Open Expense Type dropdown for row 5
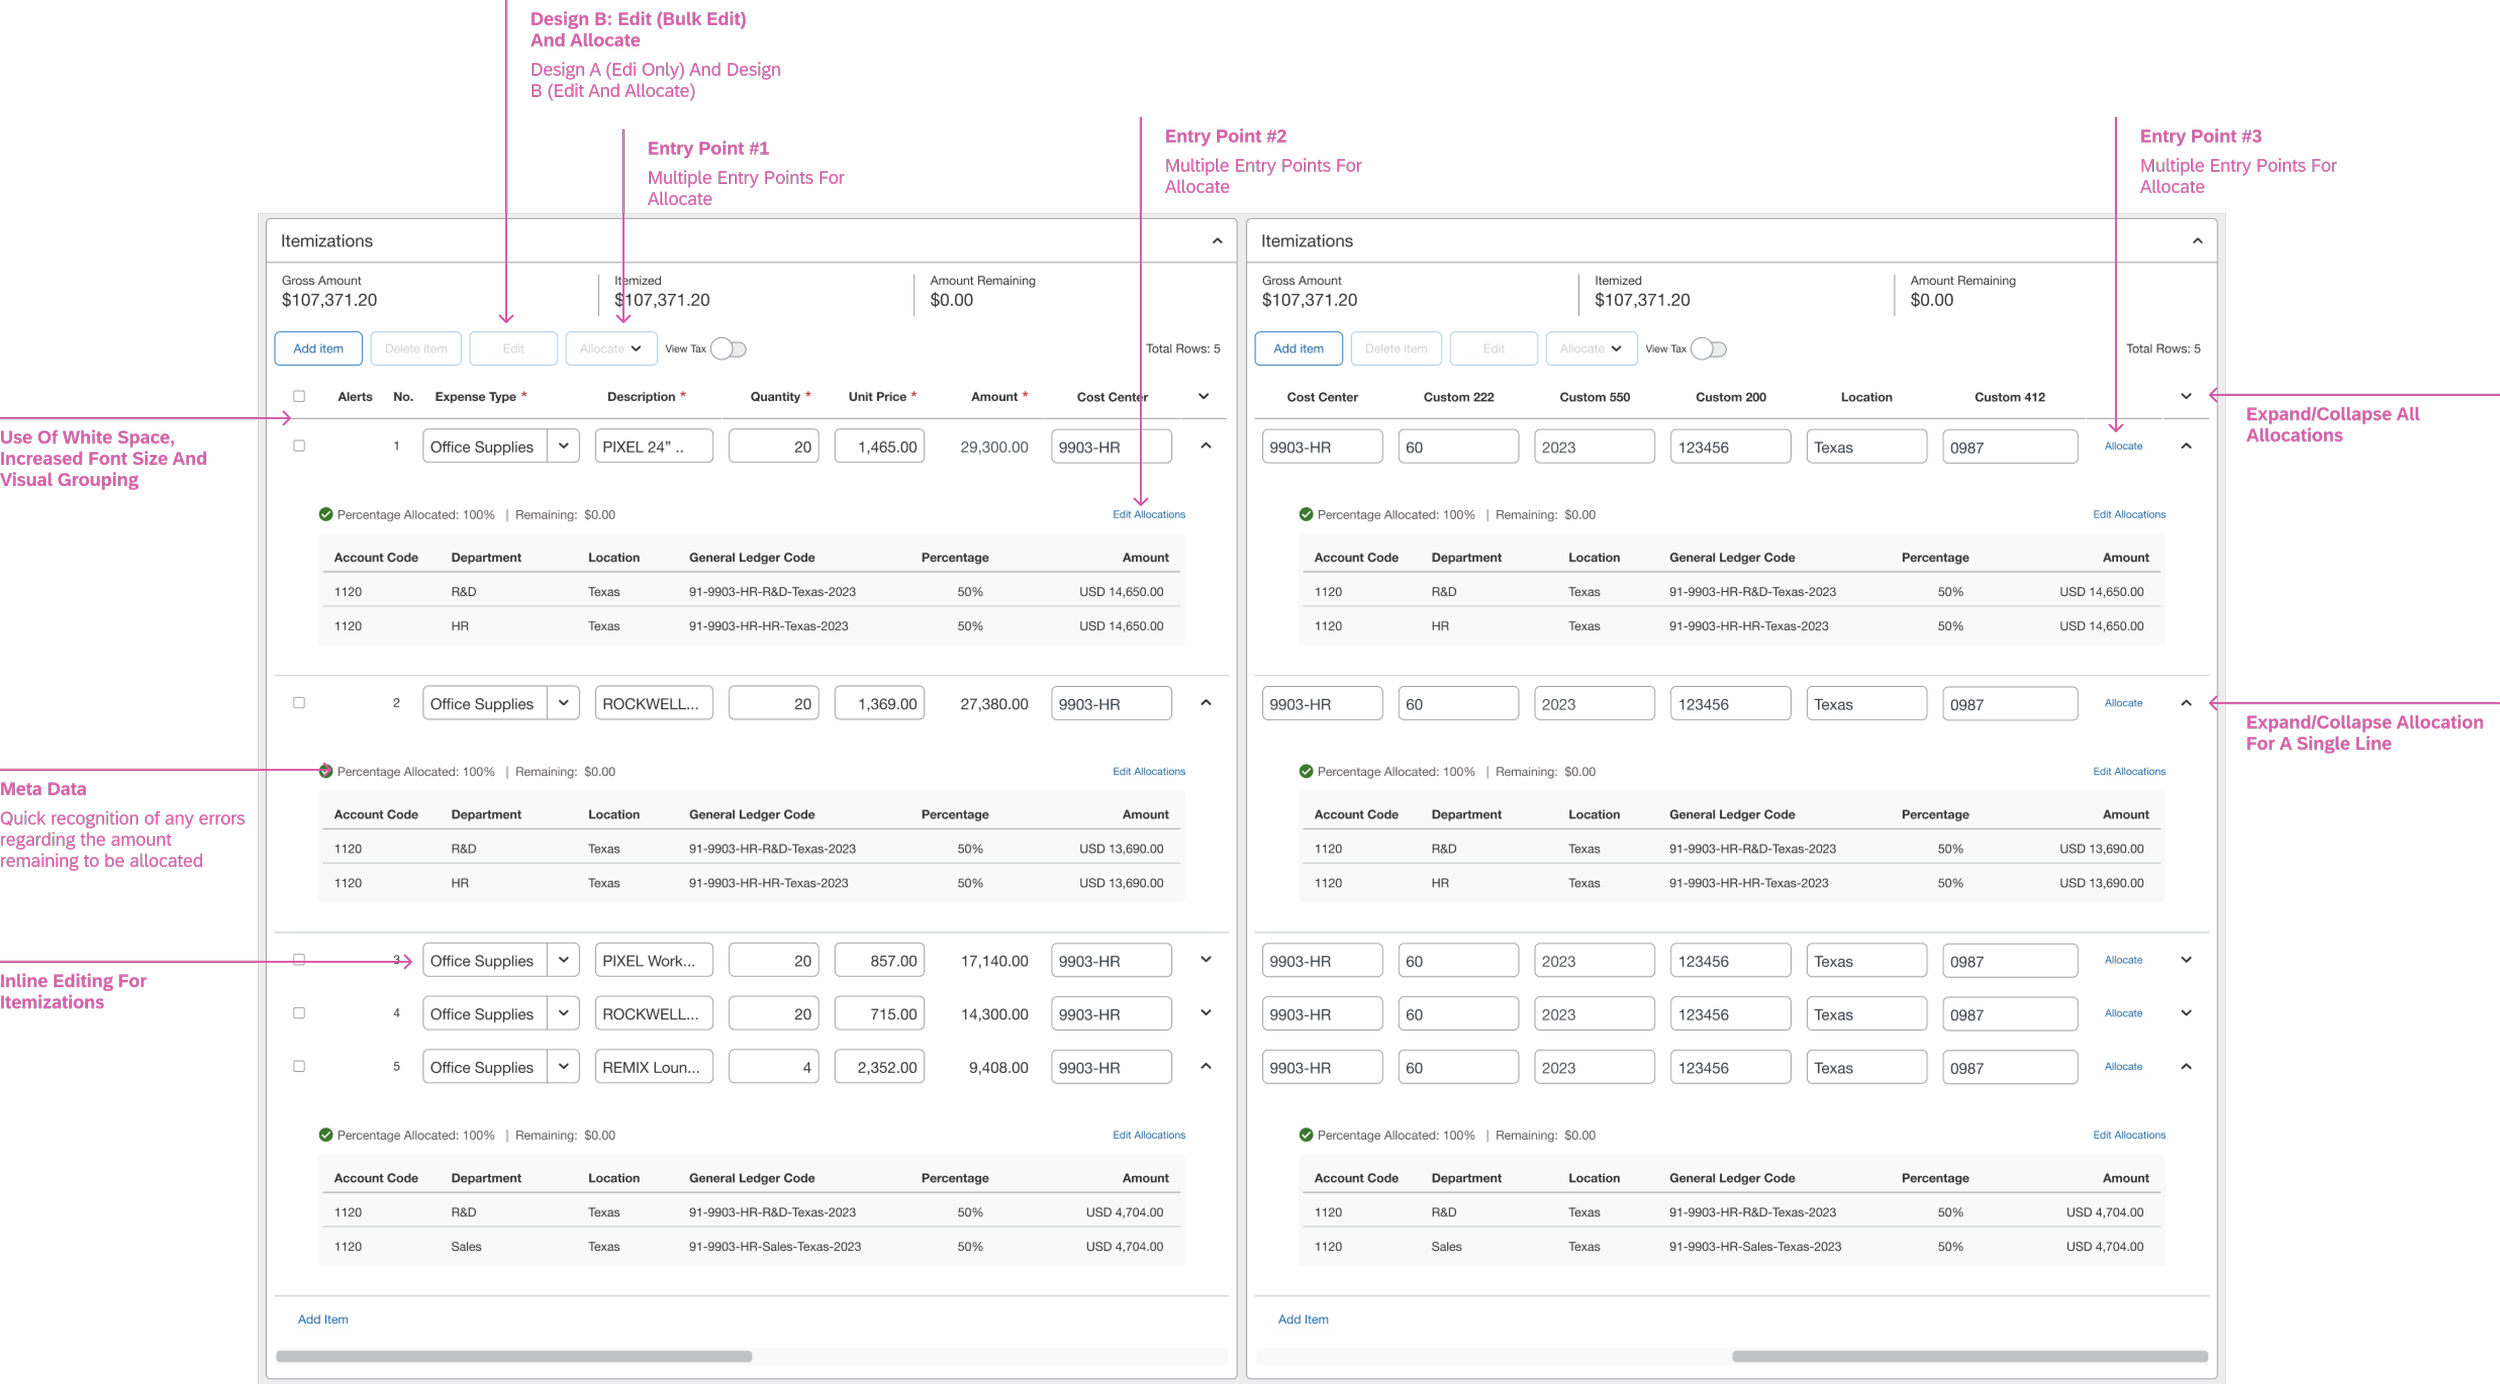 point(564,1066)
